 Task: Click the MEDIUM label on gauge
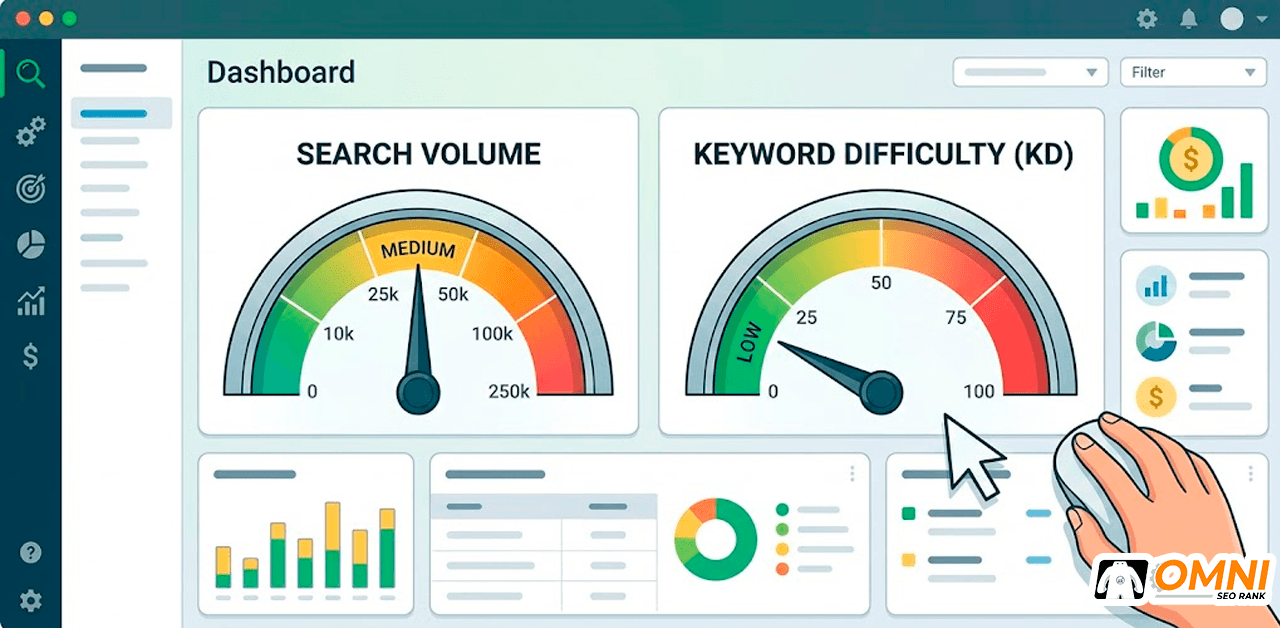click(418, 250)
